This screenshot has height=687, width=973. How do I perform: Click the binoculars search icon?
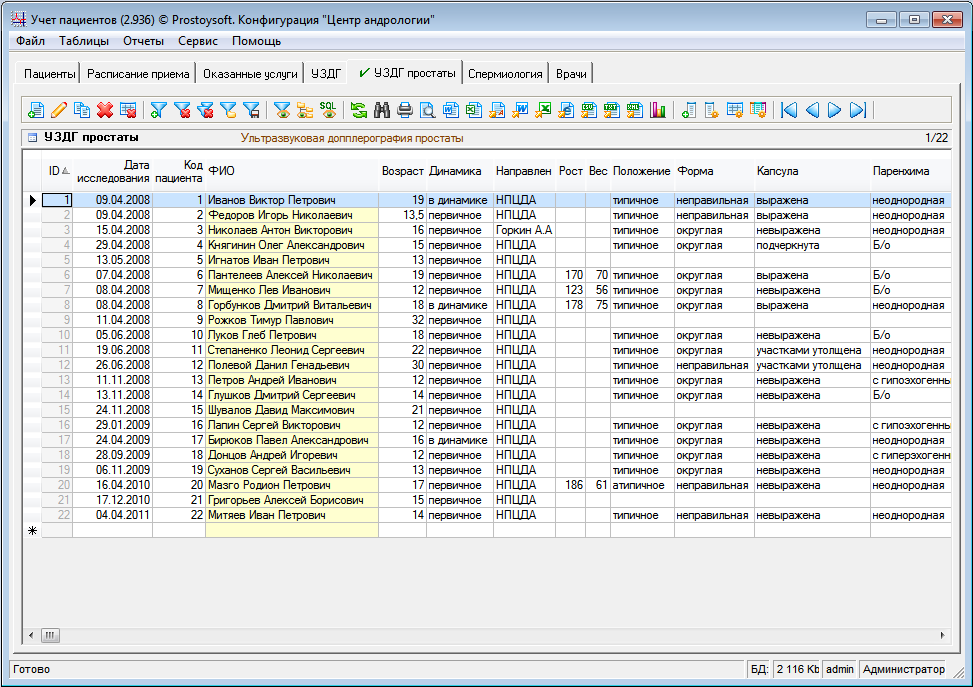381,110
